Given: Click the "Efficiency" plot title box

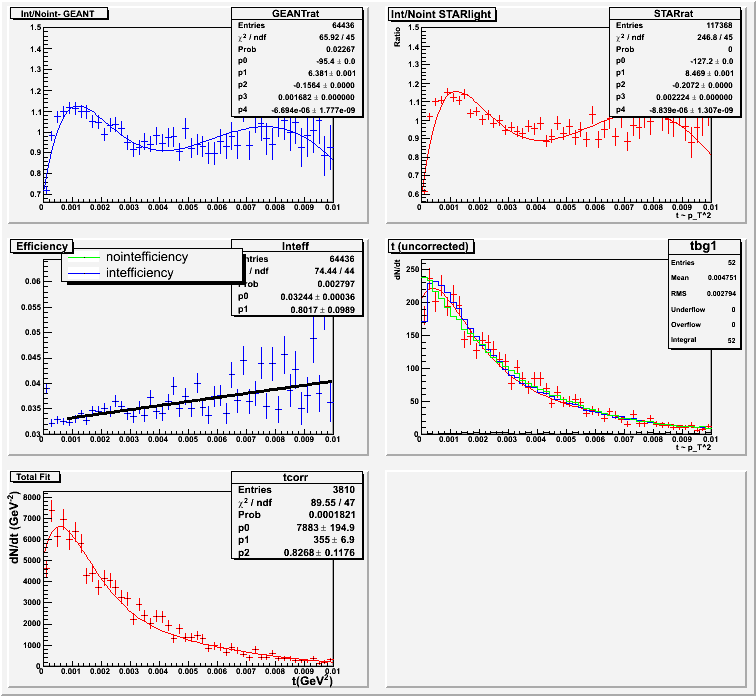Looking at the screenshot, I should coord(40,245).
